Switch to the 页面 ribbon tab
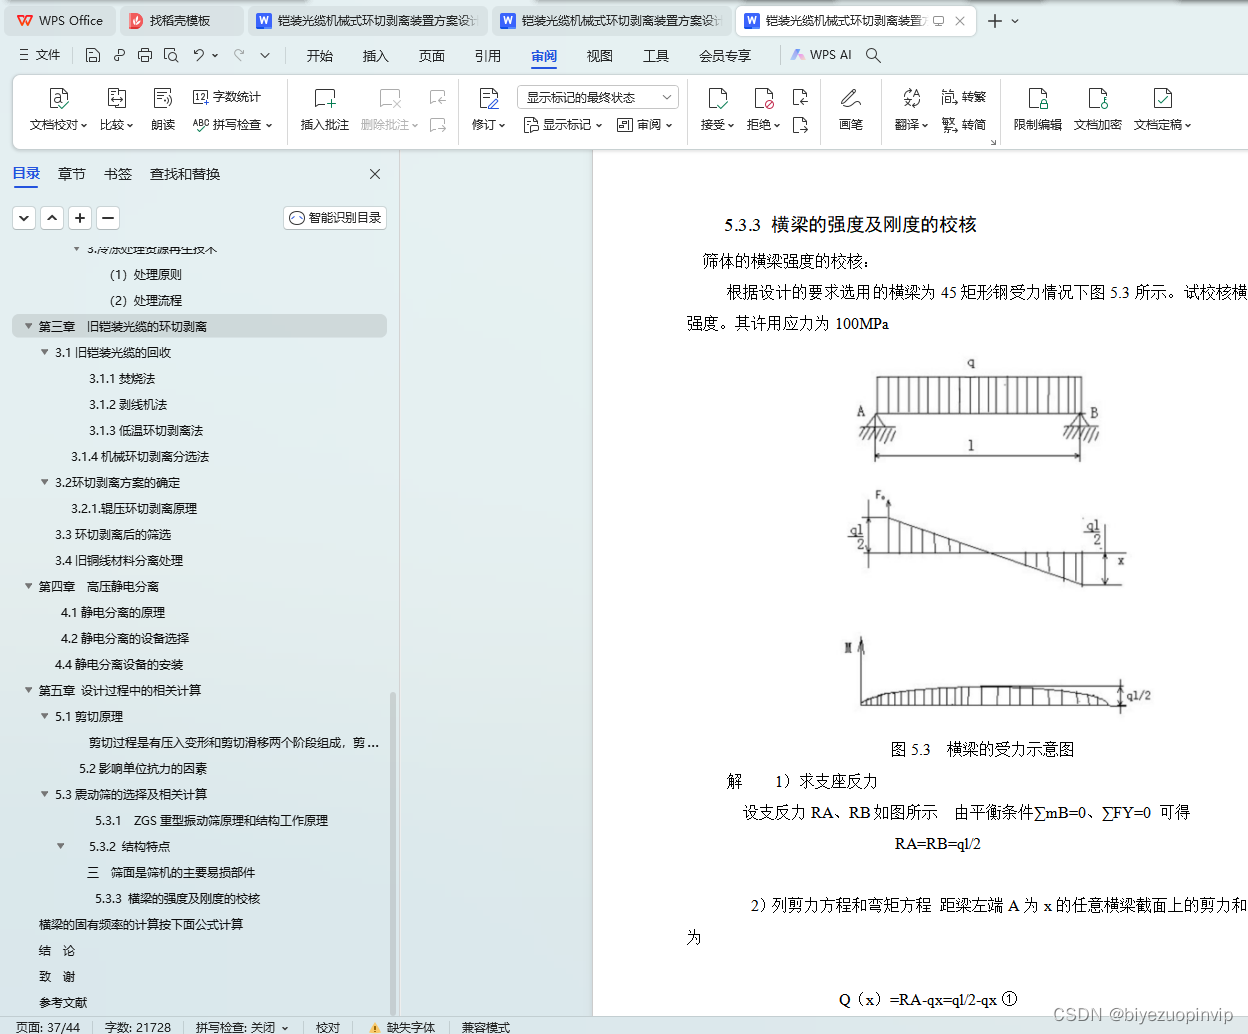 coord(432,56)
